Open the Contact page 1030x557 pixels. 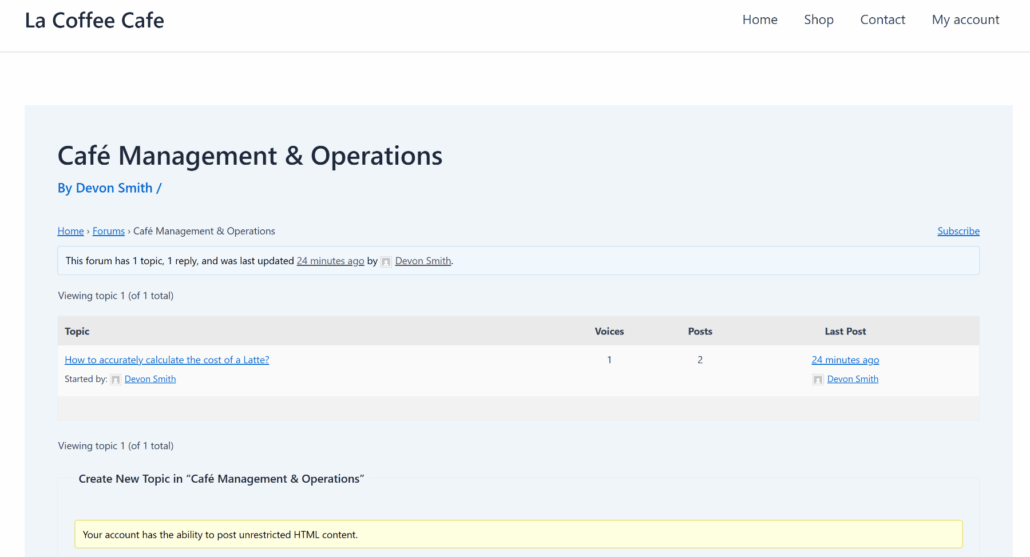pyautogui.click(x=882, y=20)
